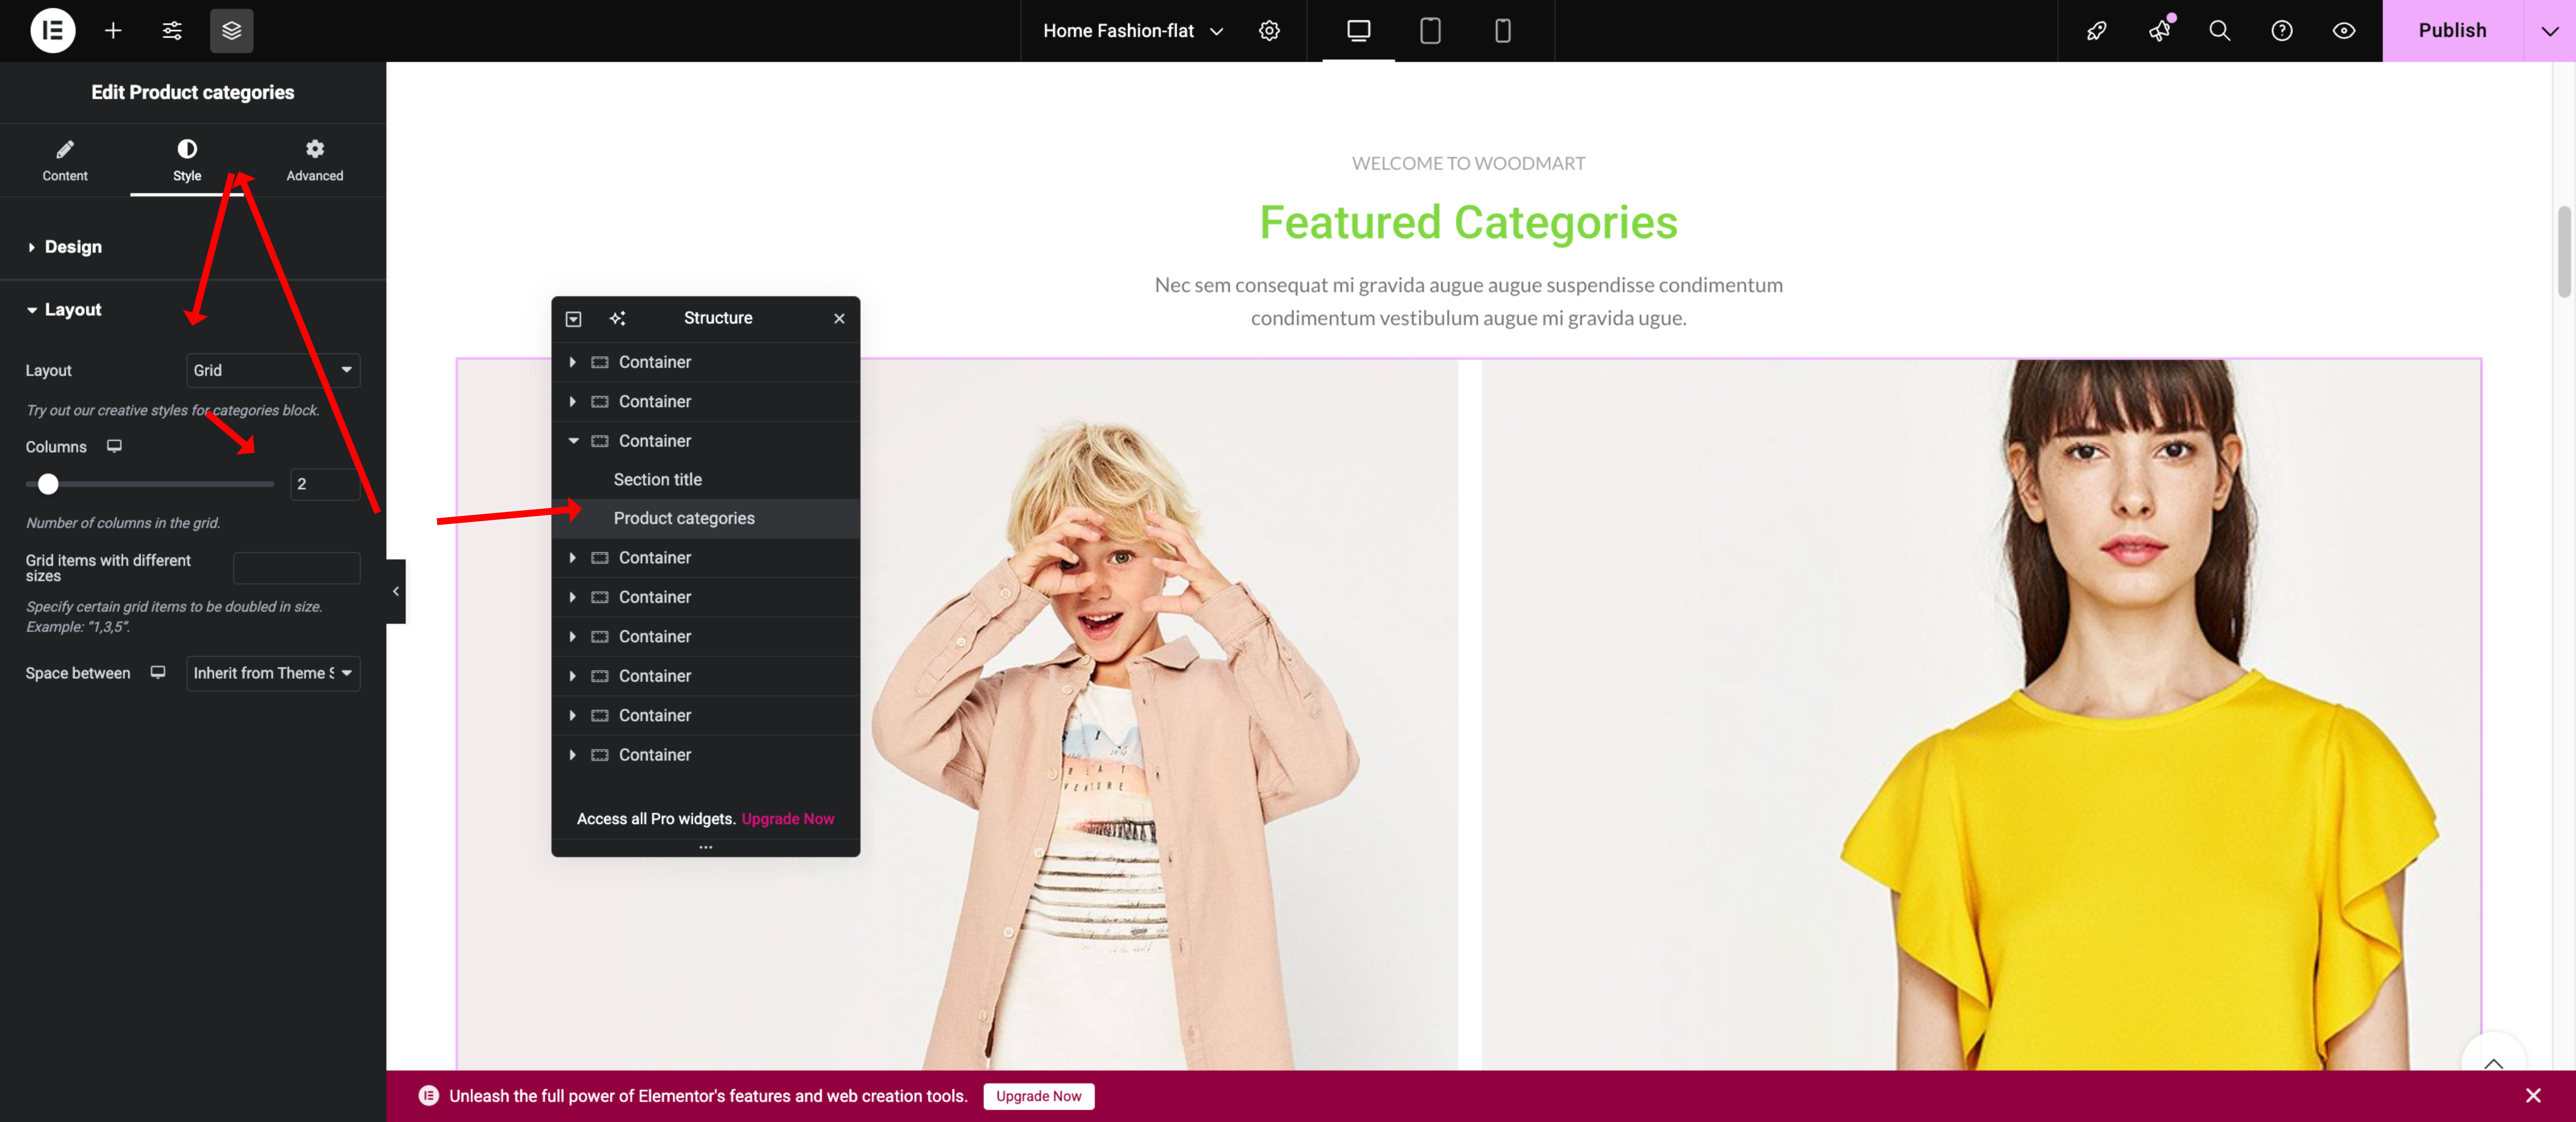Screen dimensions: 2576x1122
Task: Click the scroll-to-top arrow button
Action: pyautogui.click(x=2493, y=1062)
